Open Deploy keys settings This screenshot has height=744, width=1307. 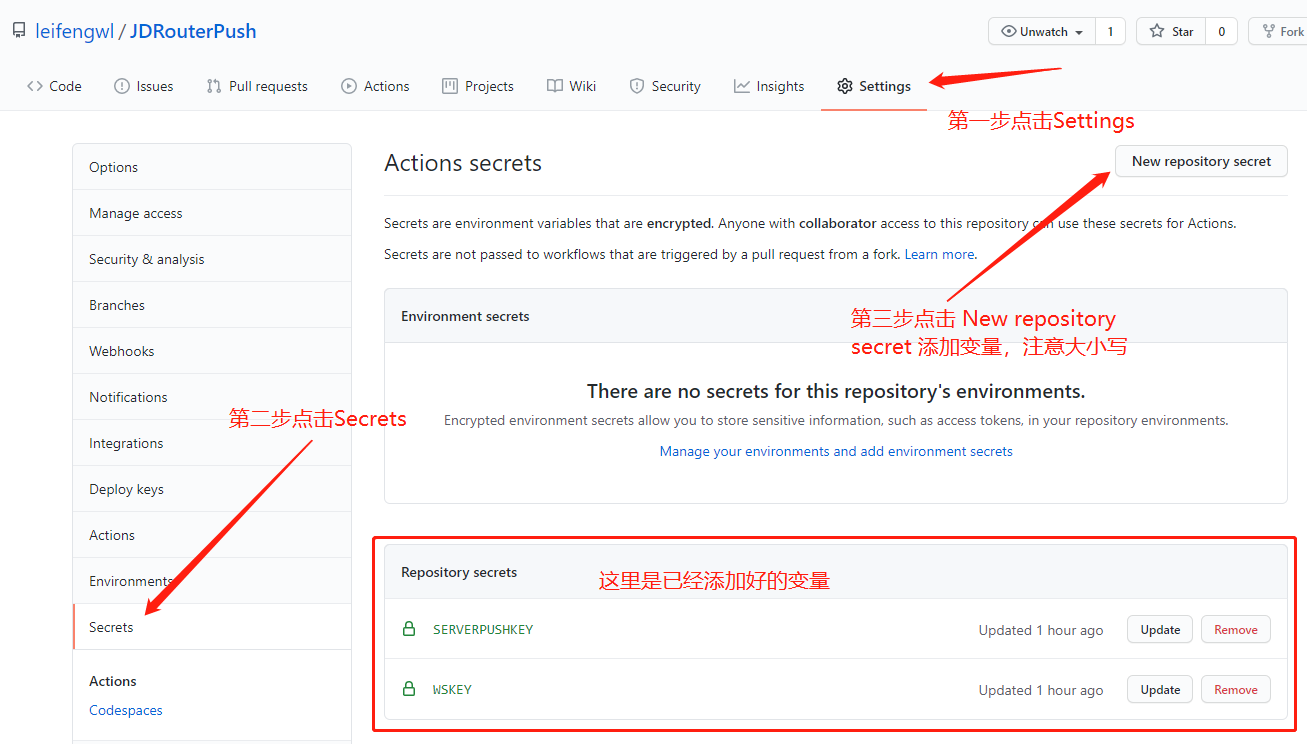(x=212, y=489)
